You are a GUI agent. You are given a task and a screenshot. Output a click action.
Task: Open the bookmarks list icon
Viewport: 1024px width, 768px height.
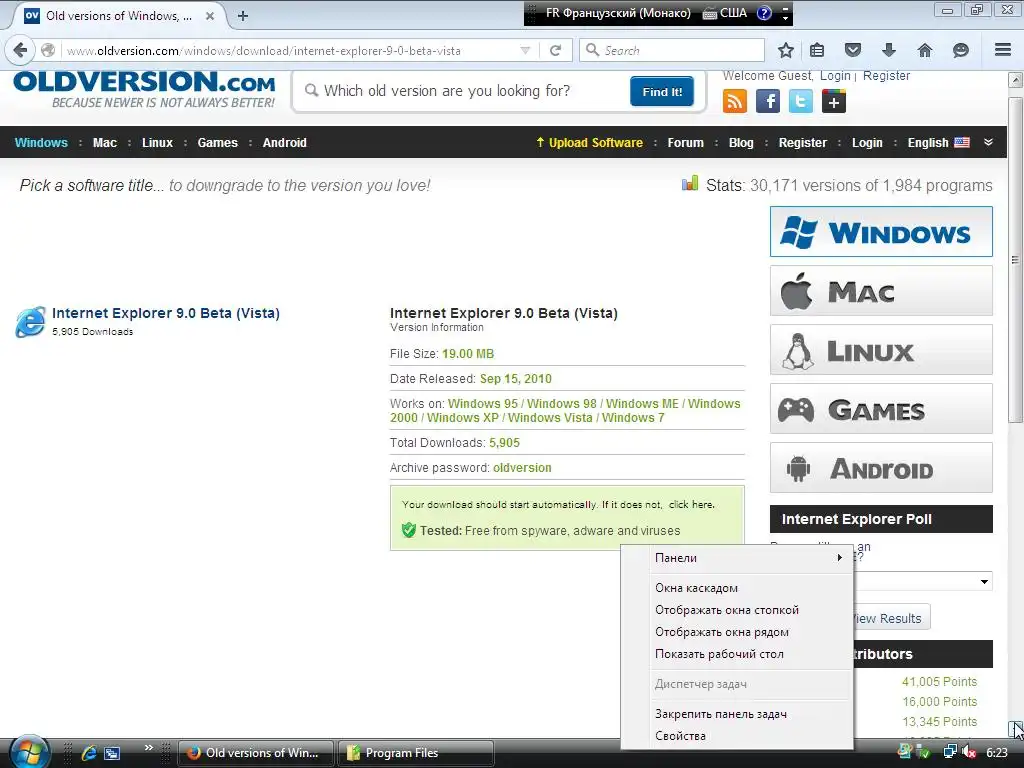pyautogui.click(x=817, y=50)
